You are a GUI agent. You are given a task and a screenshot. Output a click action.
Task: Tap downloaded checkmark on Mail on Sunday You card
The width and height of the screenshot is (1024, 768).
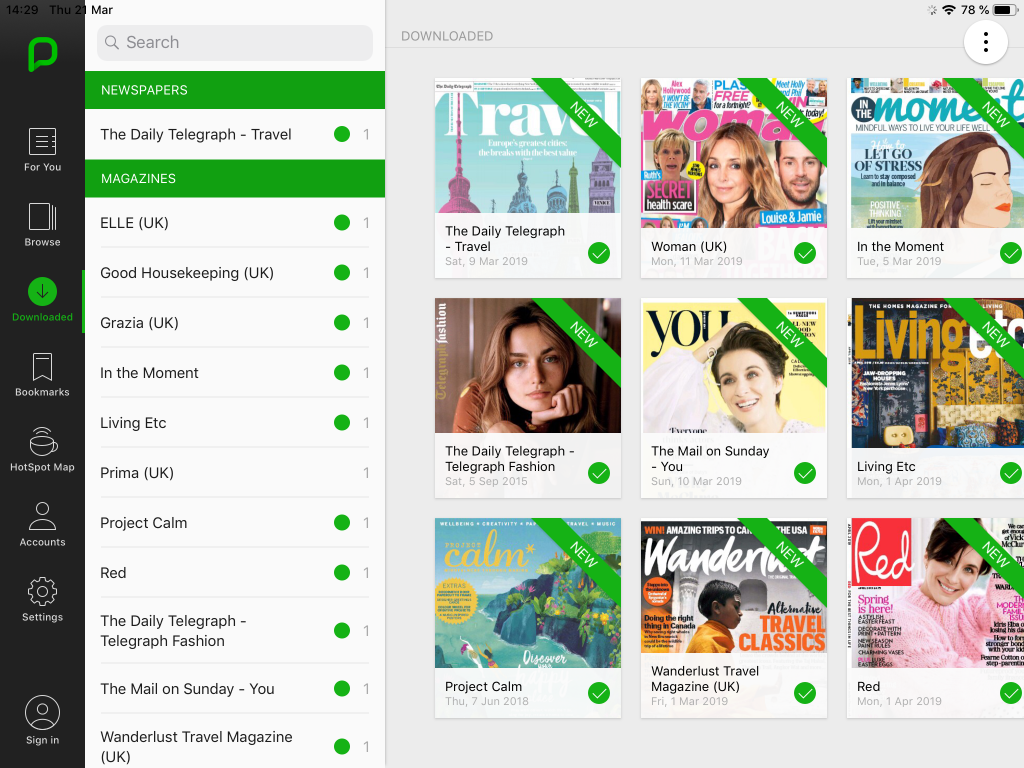[x=805, y=473]
